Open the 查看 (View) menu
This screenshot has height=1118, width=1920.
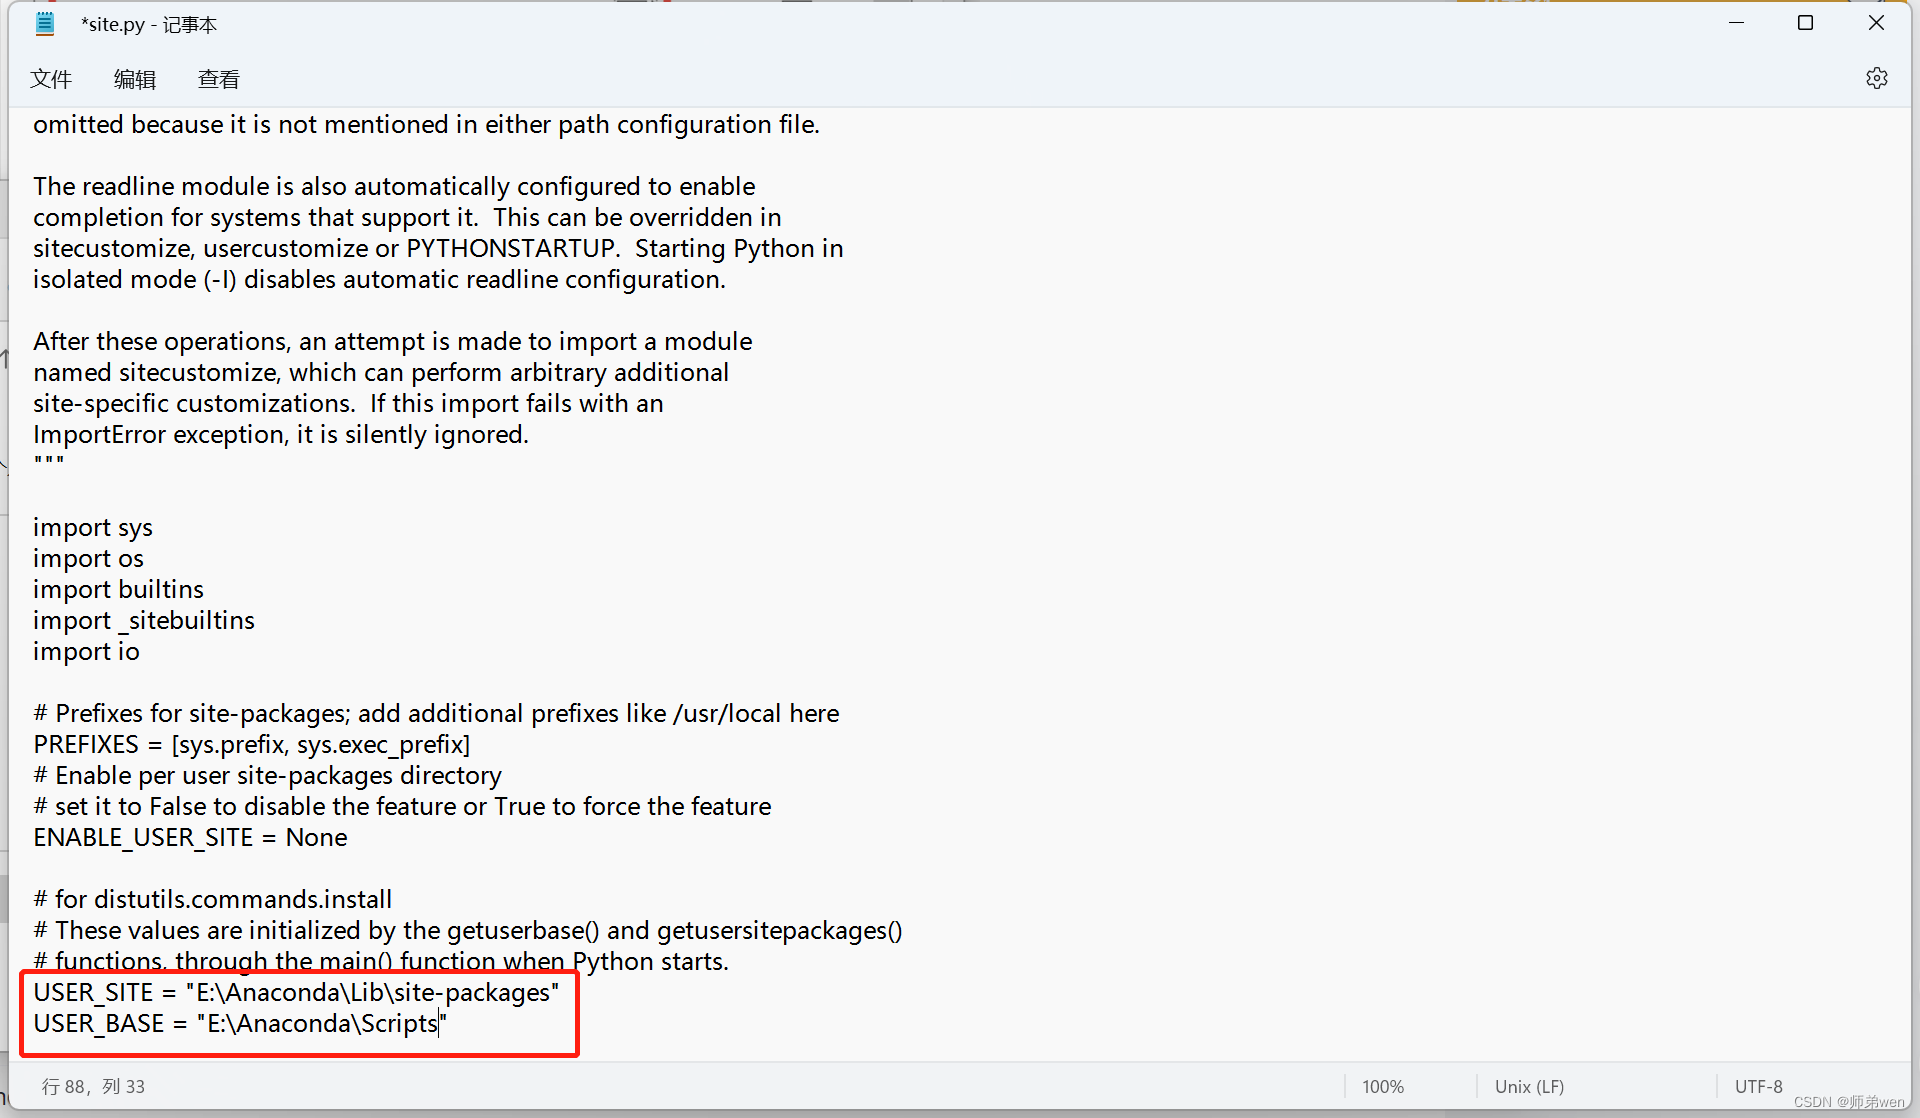(218, 79)
